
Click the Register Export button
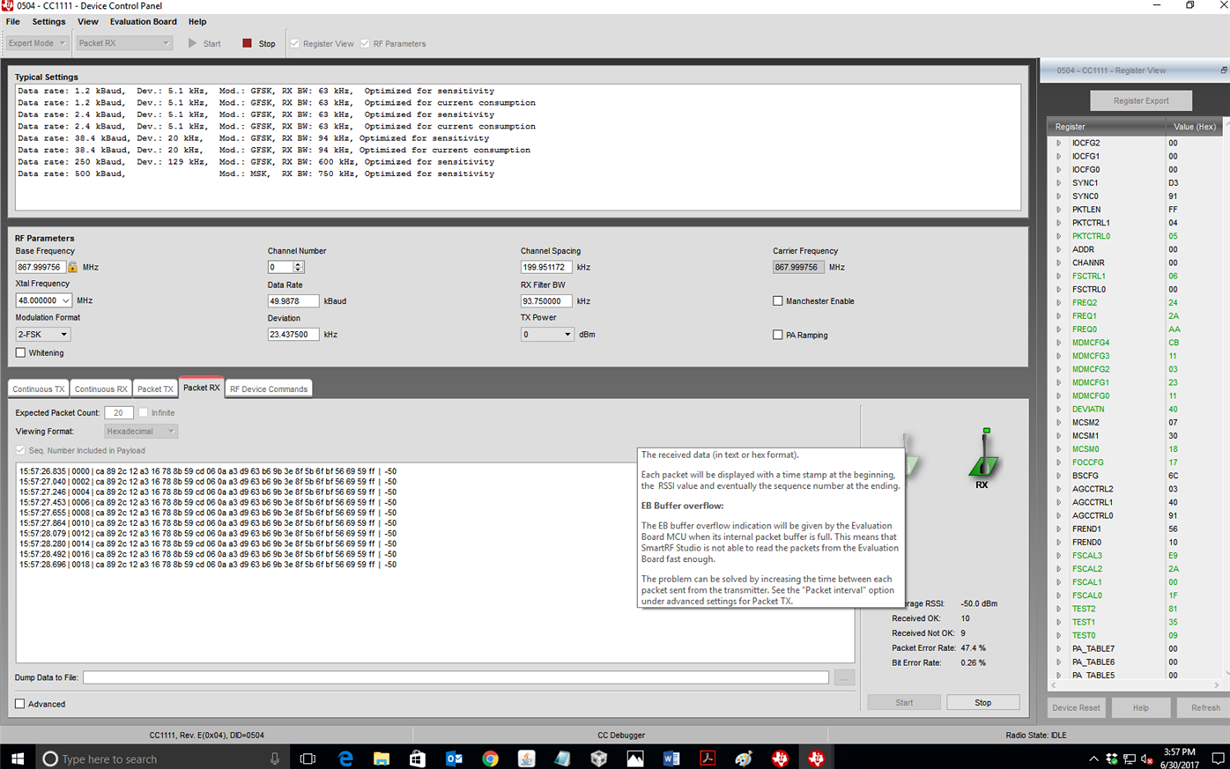[x=1140, y=100]
